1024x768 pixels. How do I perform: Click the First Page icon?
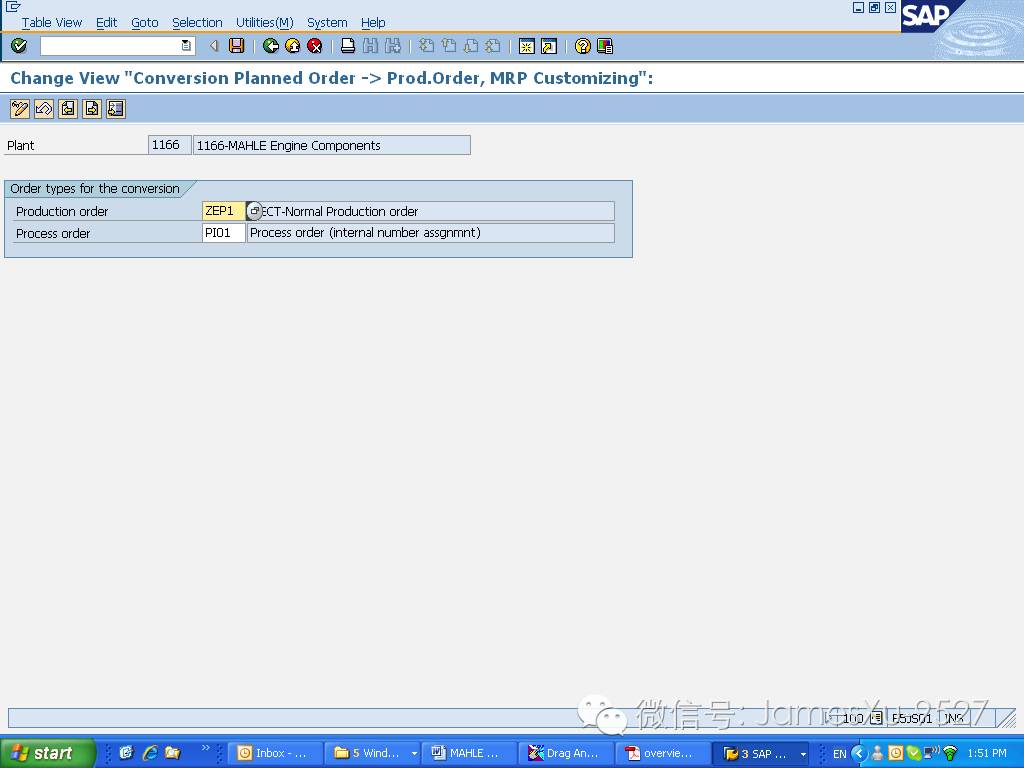coord(426,46)
